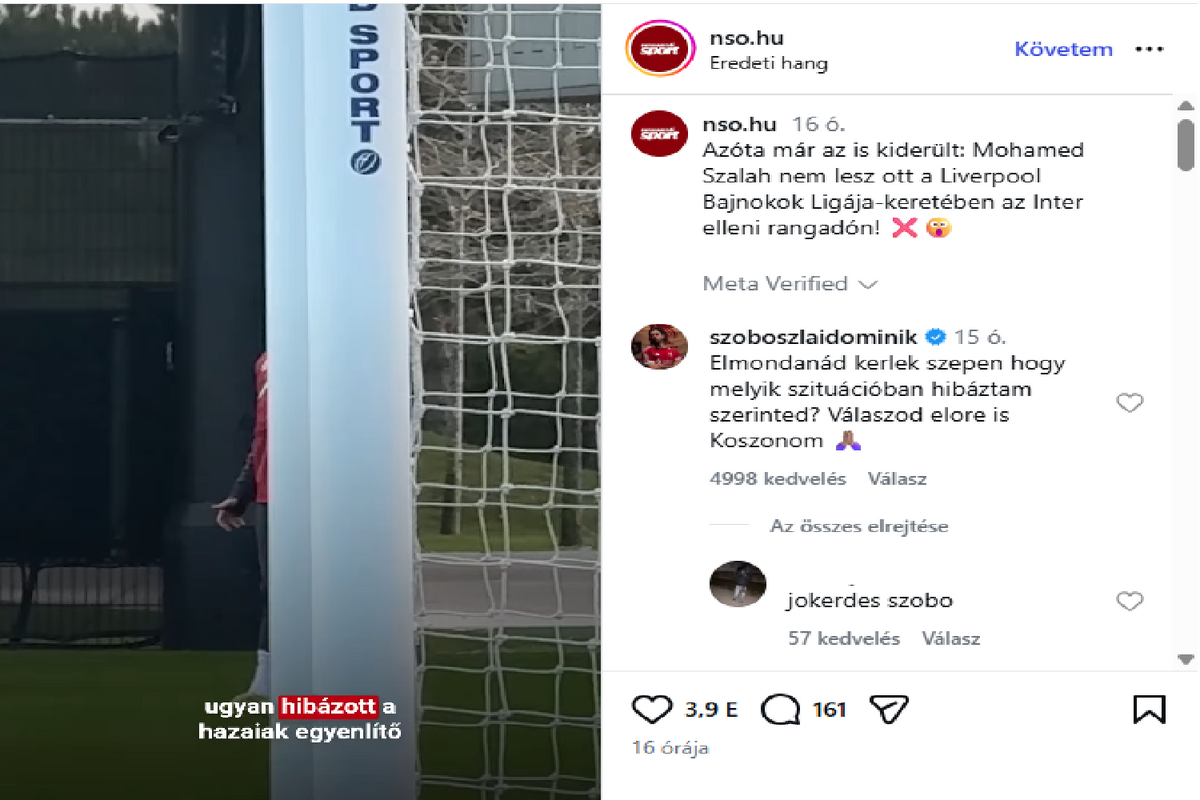Open nso.hu profile picture in header

pyautogui.click(x=659, y=48)
